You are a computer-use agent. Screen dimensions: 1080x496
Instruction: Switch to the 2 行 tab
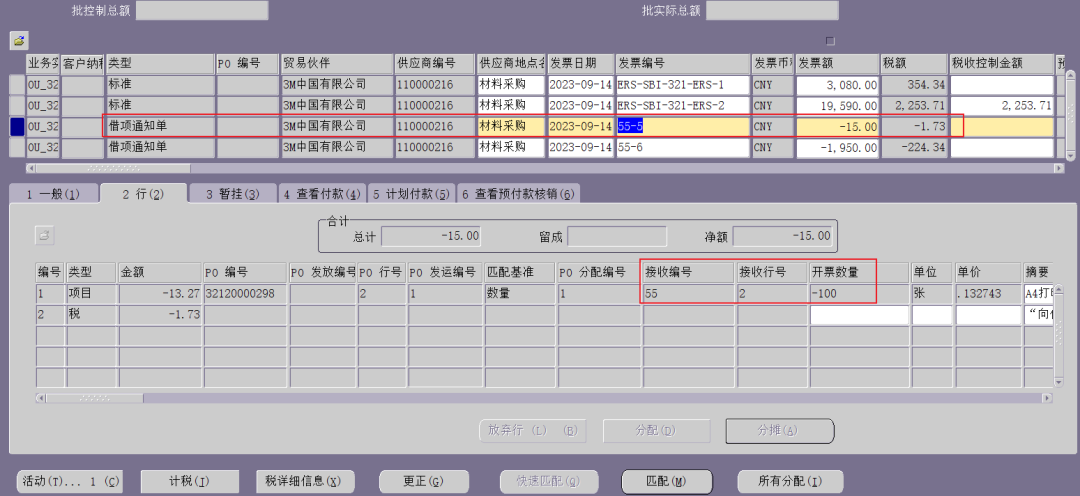(x=143, y=194)
